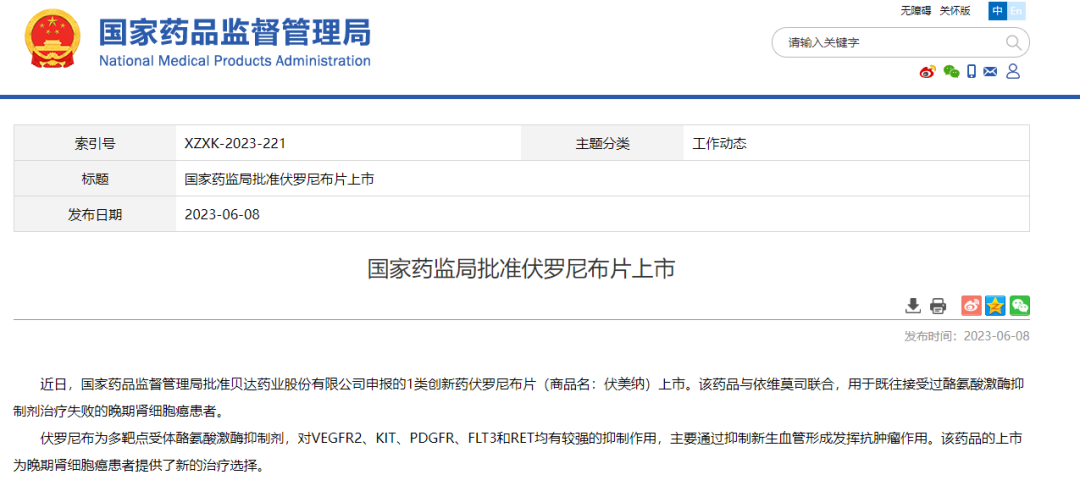Open the mobile phone icon in the header

pos(971,71)
